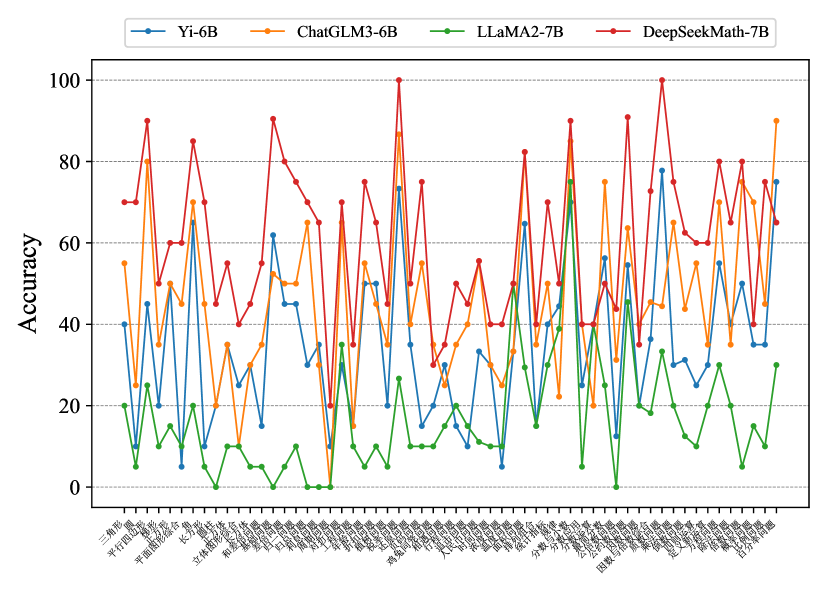Select the orange line marker in the legend
Image resolution: width=830 pixels, height=593 pixels.
click(x=267, y=32)
